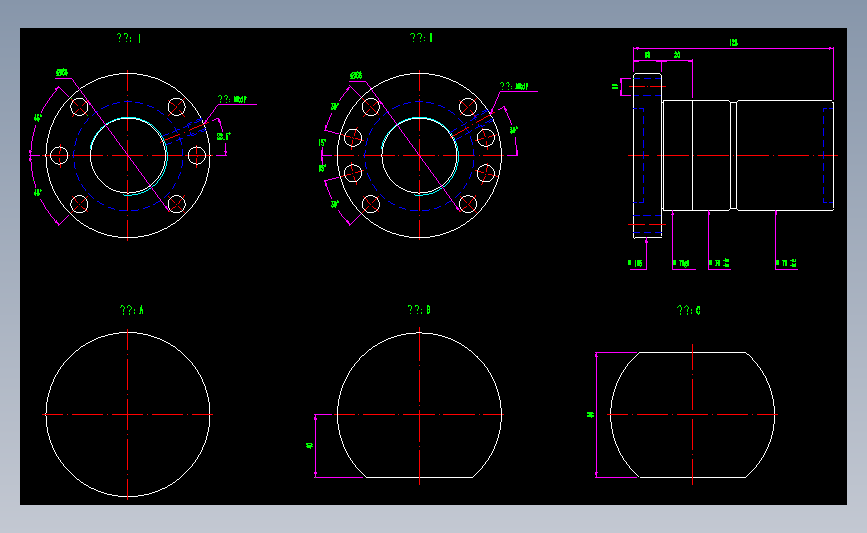Click the diameter label under the side-view flange leader

[x=636, y=263]
